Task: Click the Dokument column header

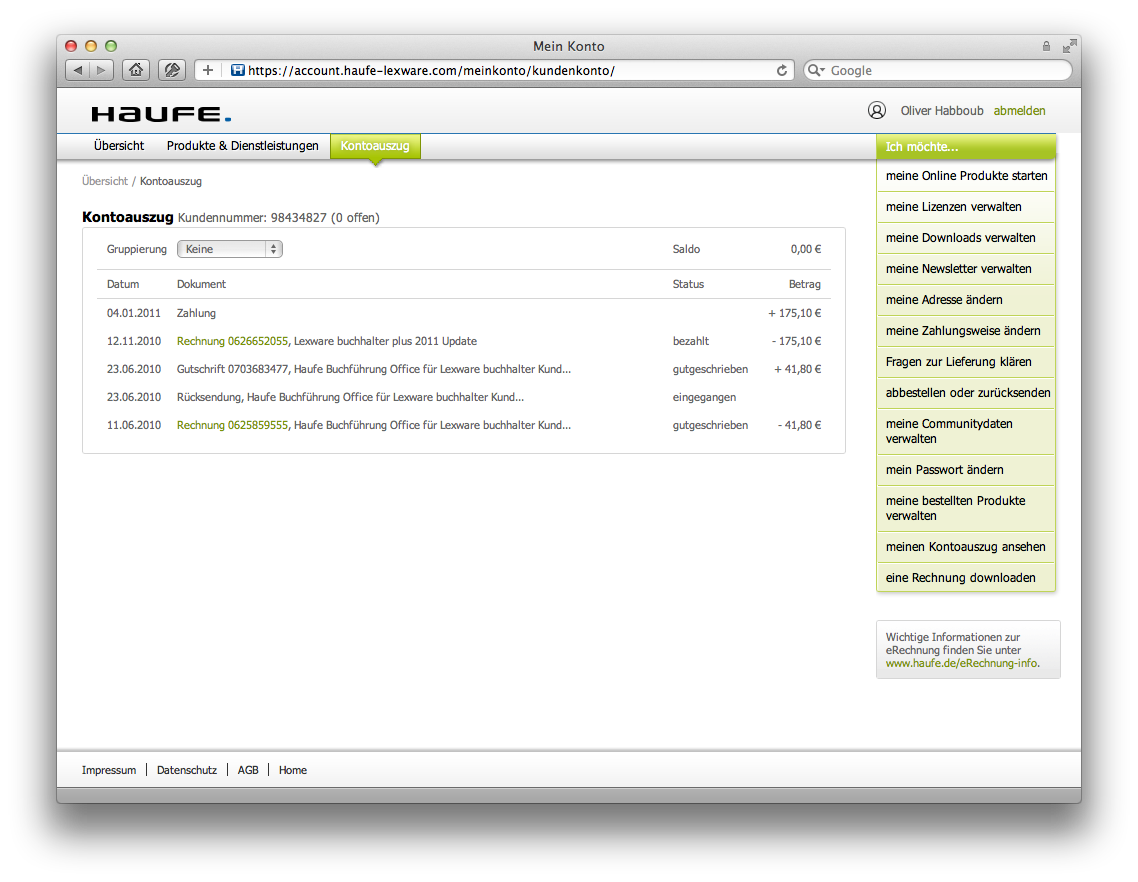Action: click(x=201, y=285)
